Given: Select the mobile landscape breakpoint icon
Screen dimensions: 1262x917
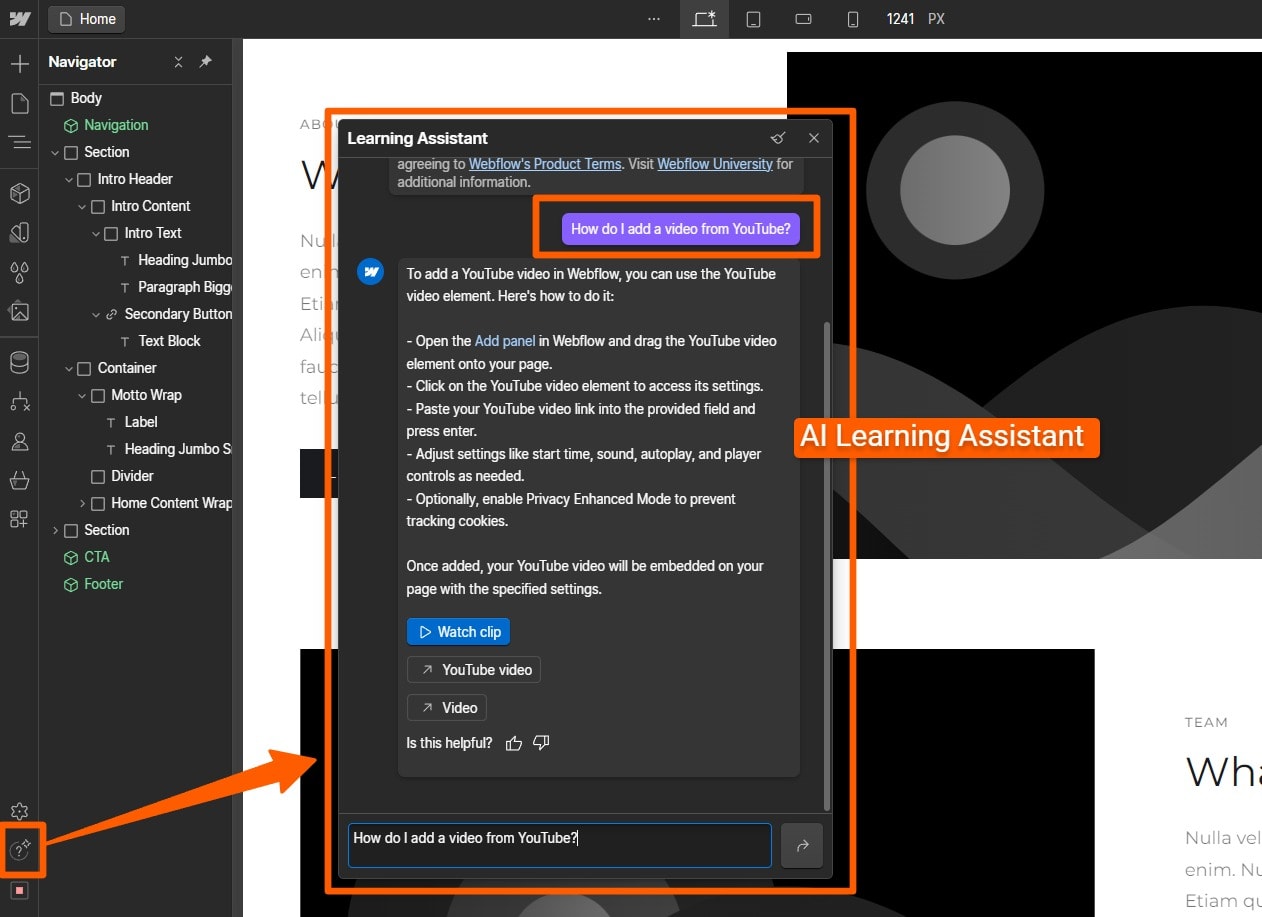Looking at the screenshot, I should [803, 19].
